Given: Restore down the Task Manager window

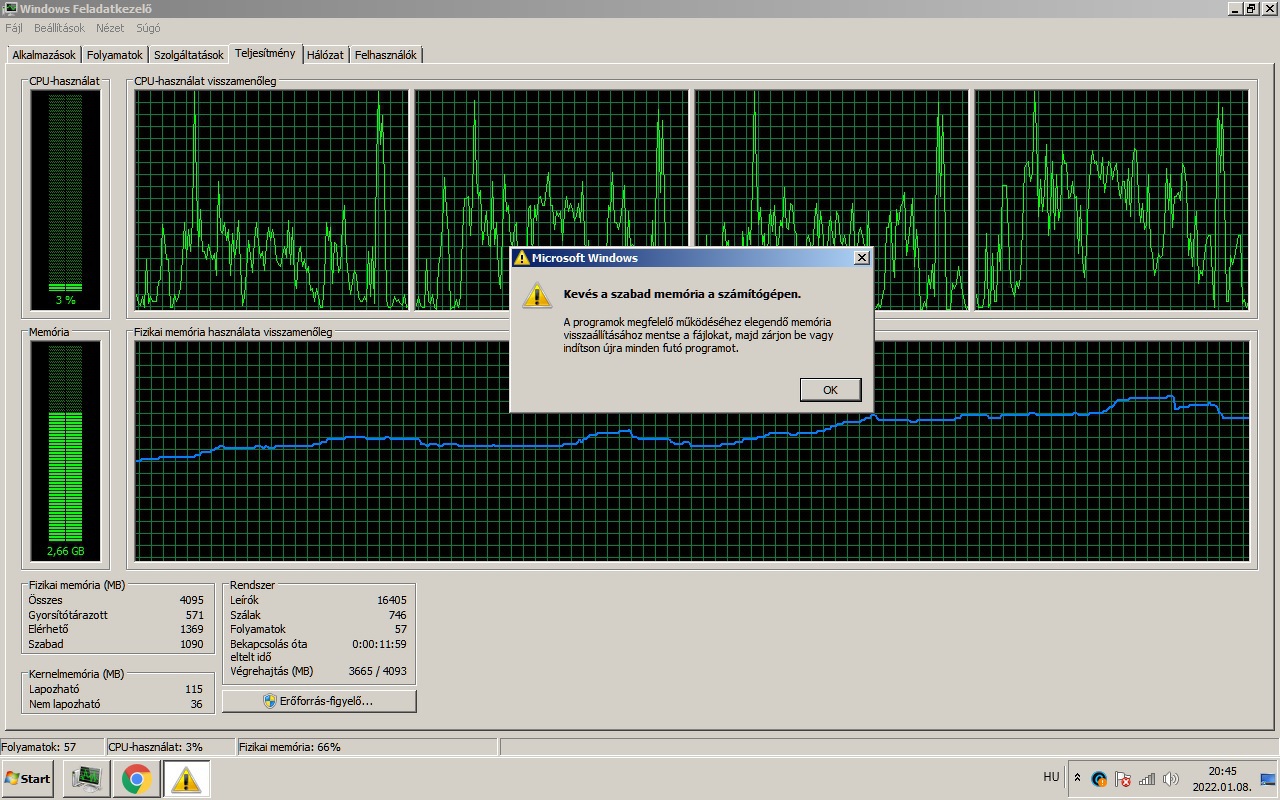Looking at the screenshot, I should 1251,9.
